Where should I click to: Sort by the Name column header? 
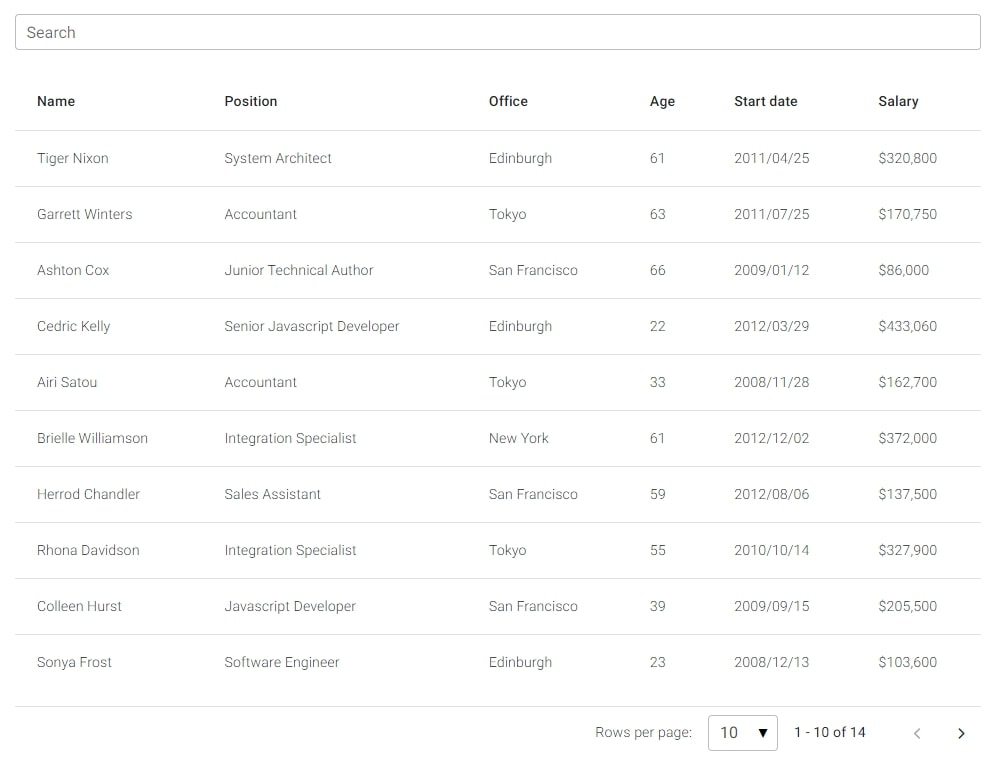[56, 101]
